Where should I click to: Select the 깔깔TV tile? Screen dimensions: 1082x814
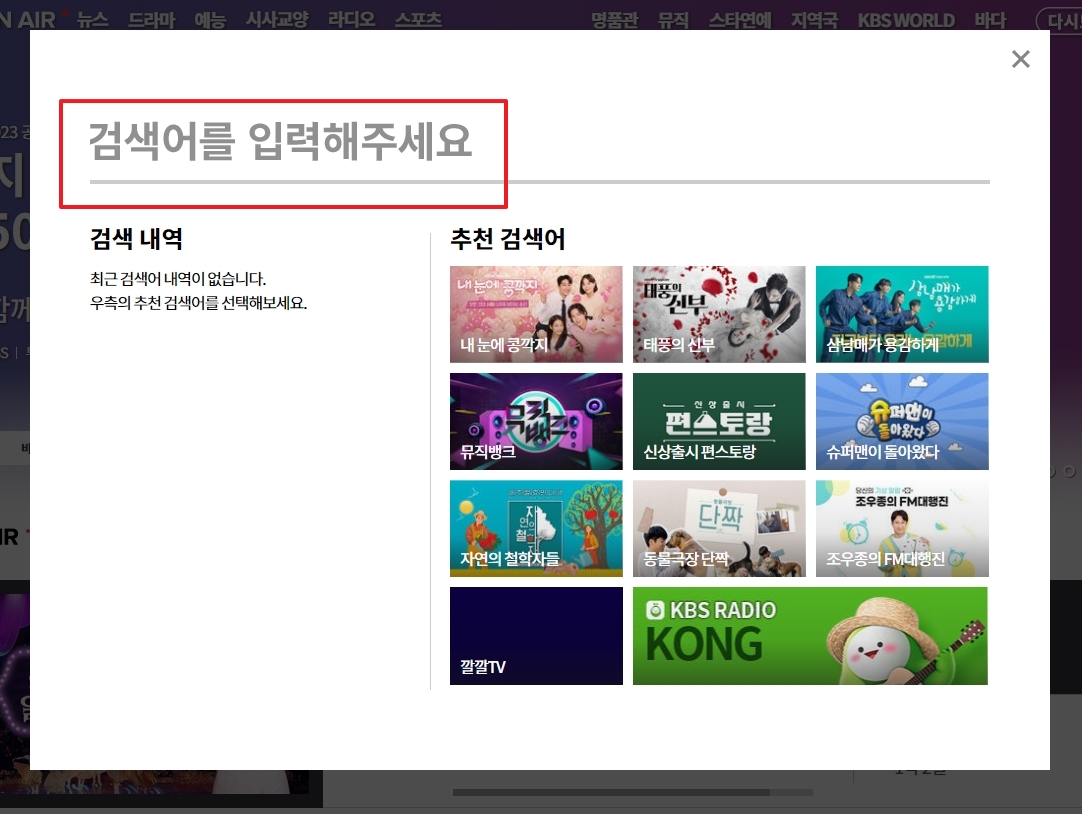coord(536,636)
